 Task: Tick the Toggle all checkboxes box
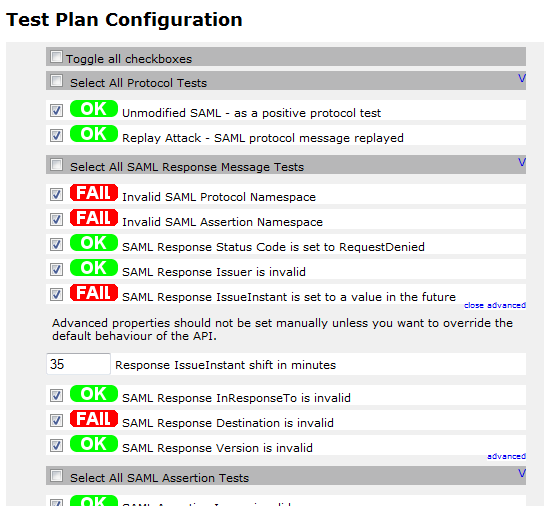coord(56,57)
